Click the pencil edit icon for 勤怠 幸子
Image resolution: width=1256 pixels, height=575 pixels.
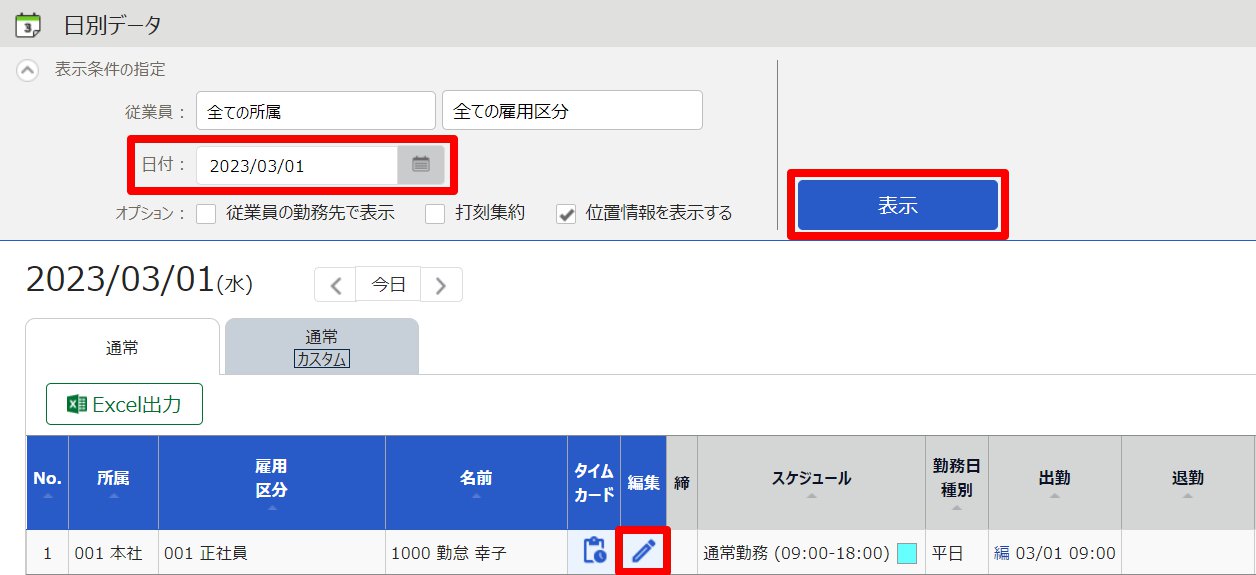click(643, 551)
